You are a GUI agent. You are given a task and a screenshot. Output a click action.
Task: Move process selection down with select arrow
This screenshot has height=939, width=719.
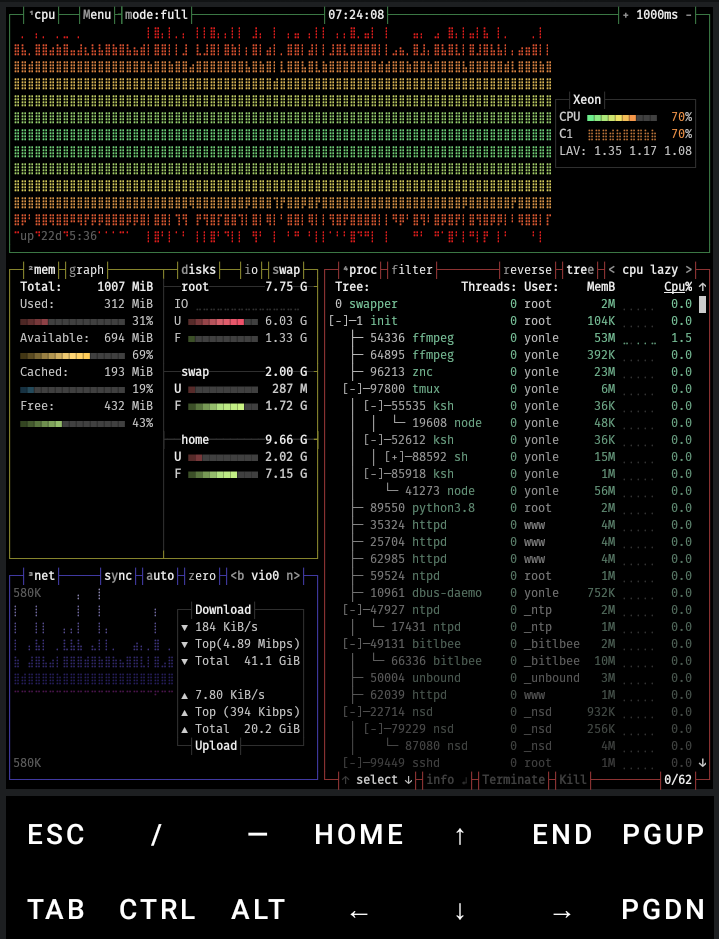click(x=408, y=780)
